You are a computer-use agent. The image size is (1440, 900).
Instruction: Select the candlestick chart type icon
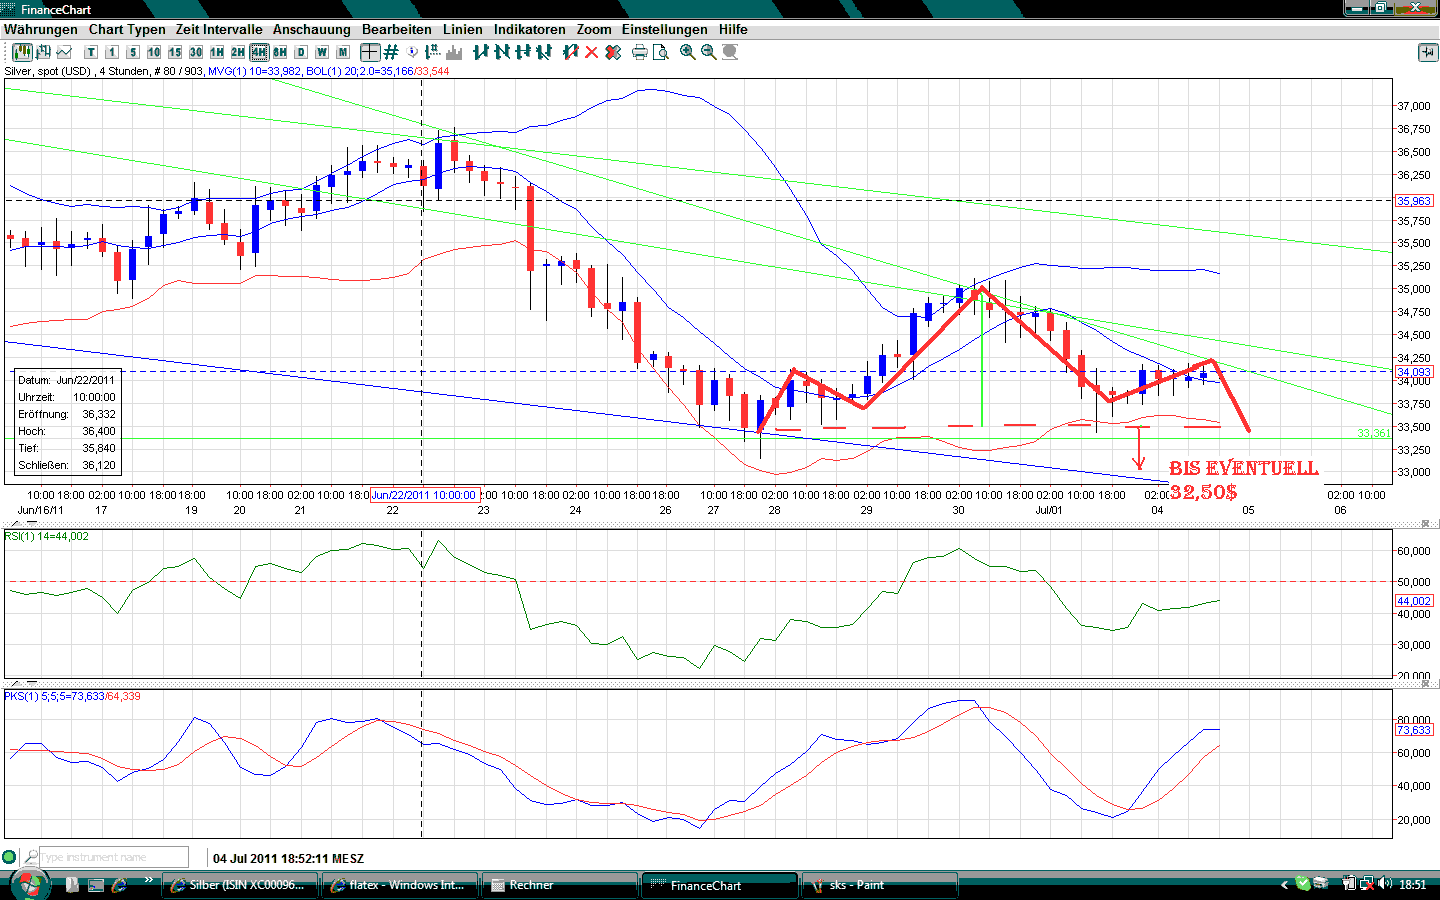pyautogui.click(x=22, y=52)
